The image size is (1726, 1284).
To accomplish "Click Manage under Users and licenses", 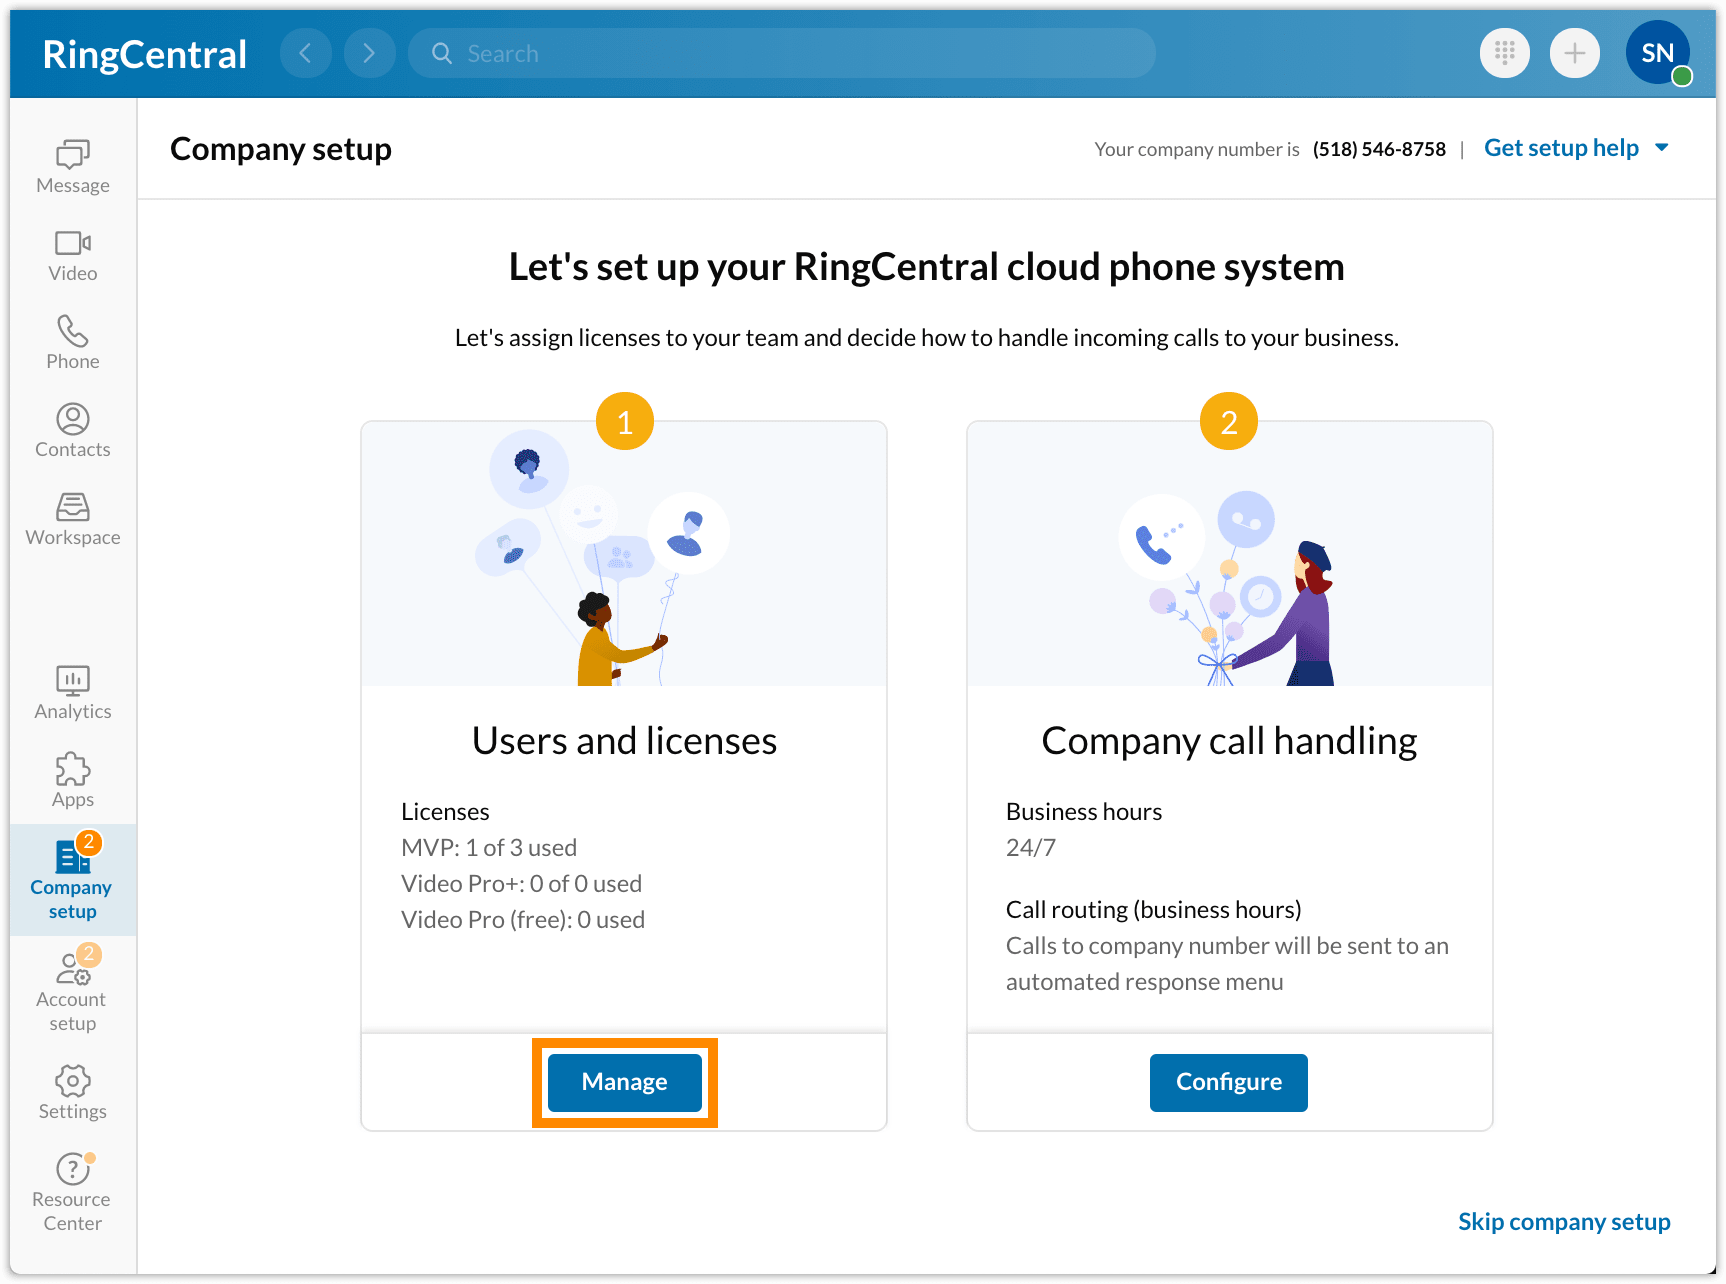I will tap(623, 1082).
